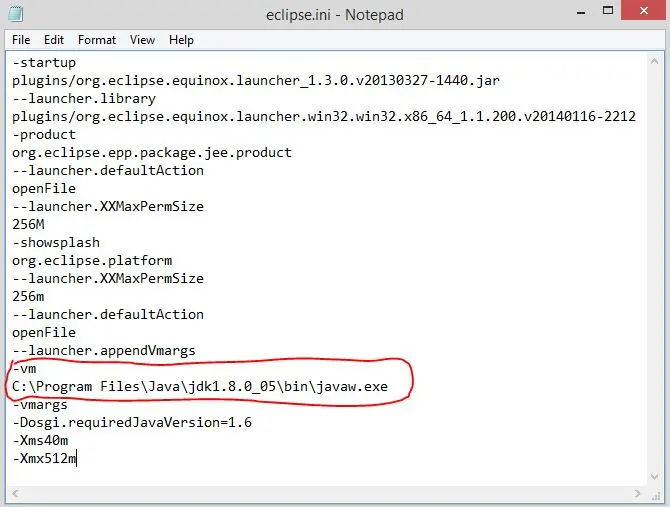Open the File menu

coord(21,40)
